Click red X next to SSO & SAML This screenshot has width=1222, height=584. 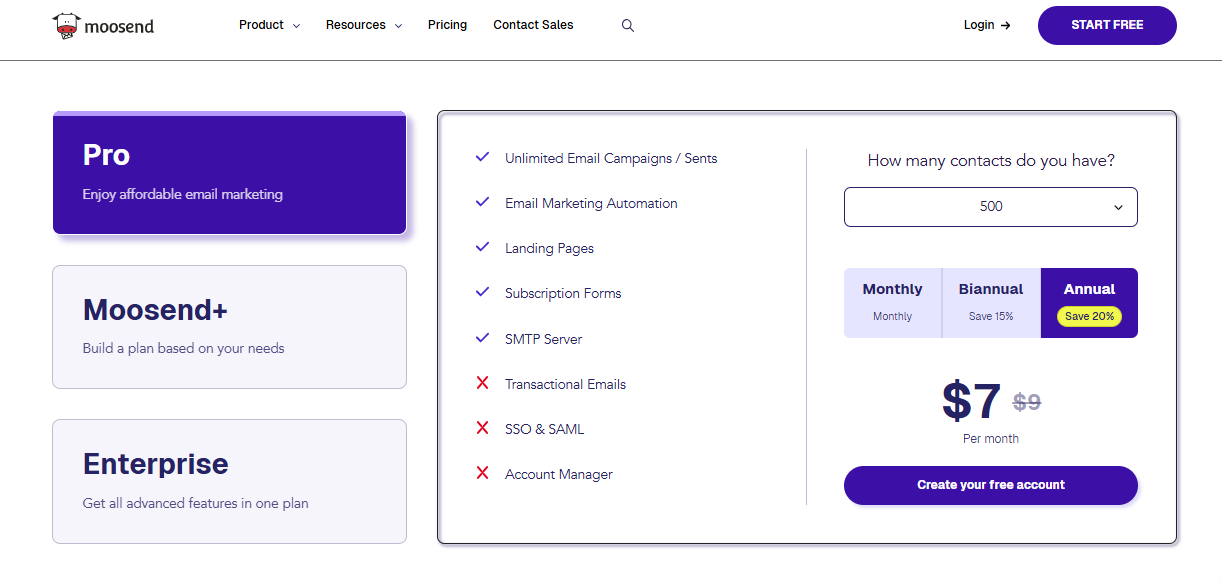point(482,428)
